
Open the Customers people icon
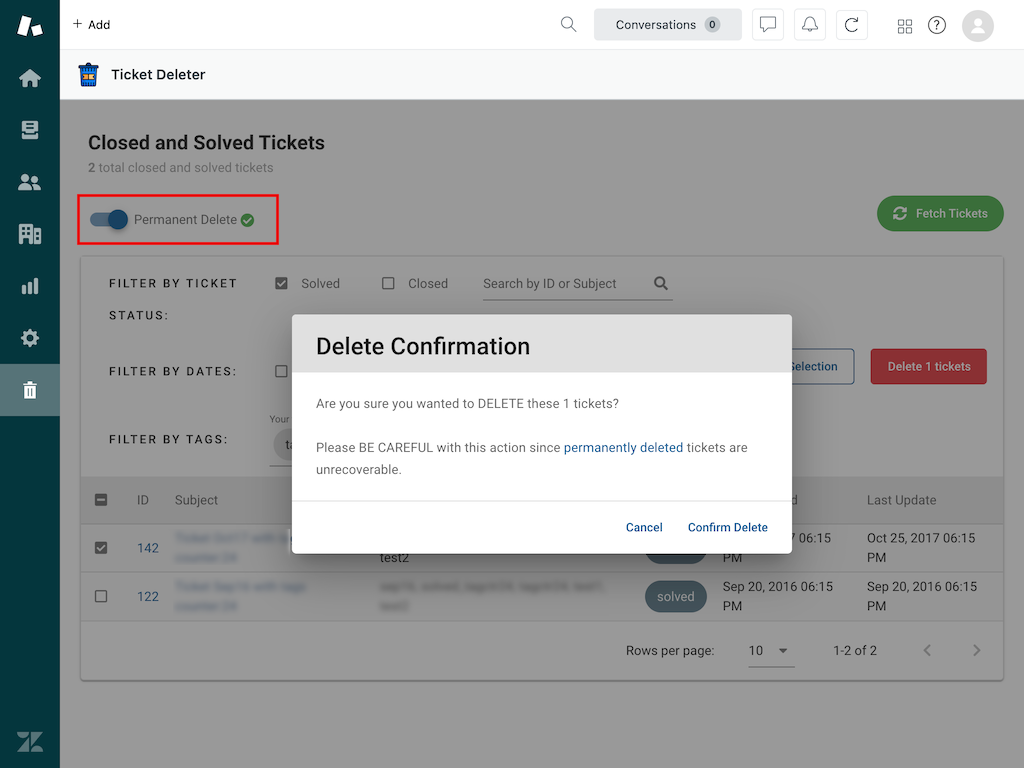click(29, 182)
